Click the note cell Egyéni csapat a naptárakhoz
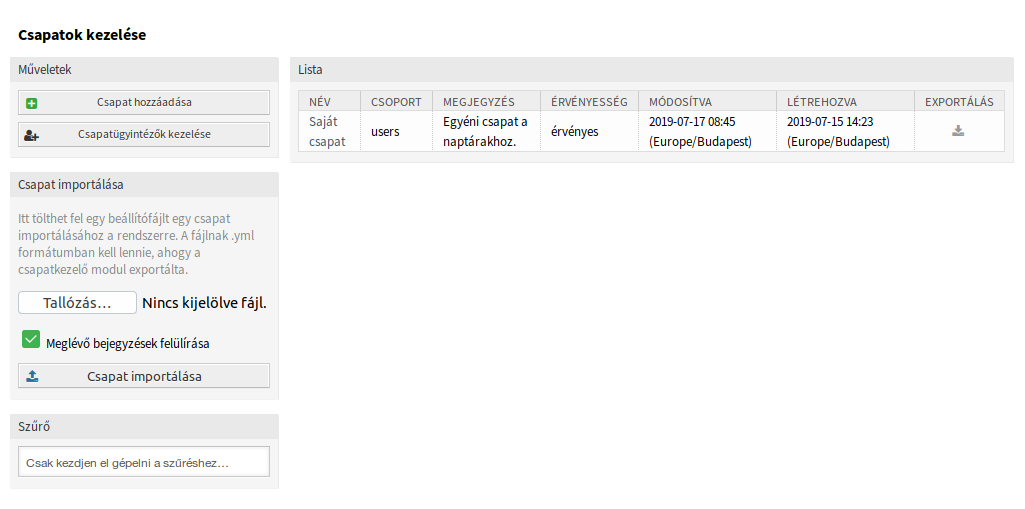The image size is (1025, 509). click(x=486, y=131)
